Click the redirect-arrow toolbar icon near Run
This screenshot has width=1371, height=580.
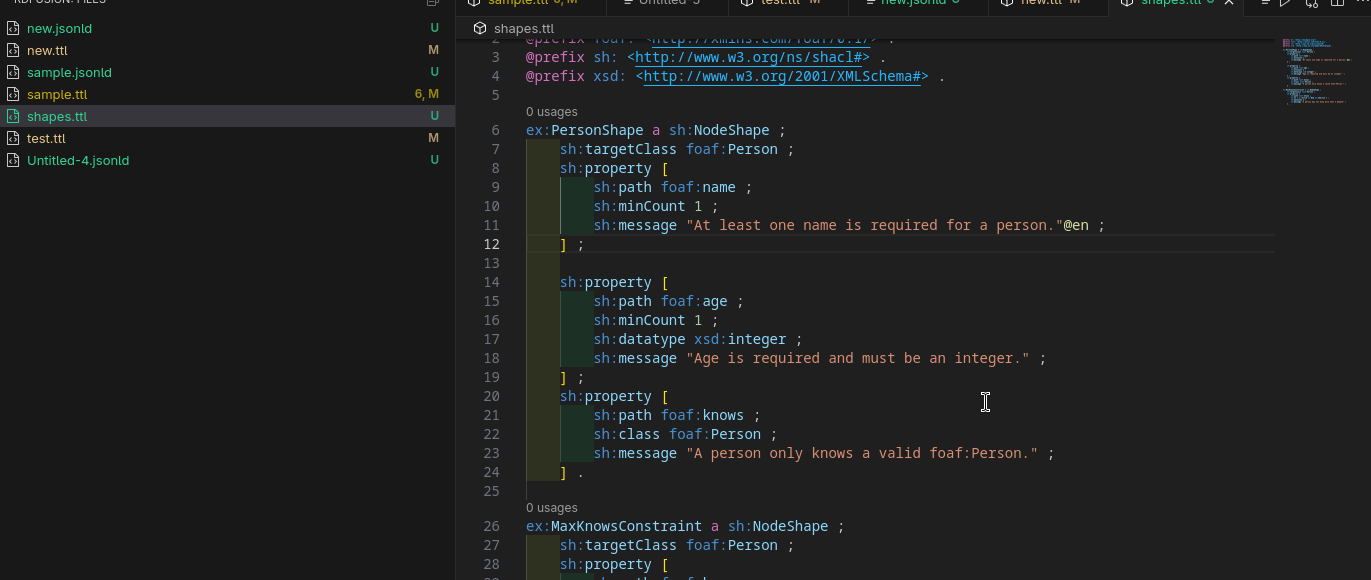(x=1312, y=3)
